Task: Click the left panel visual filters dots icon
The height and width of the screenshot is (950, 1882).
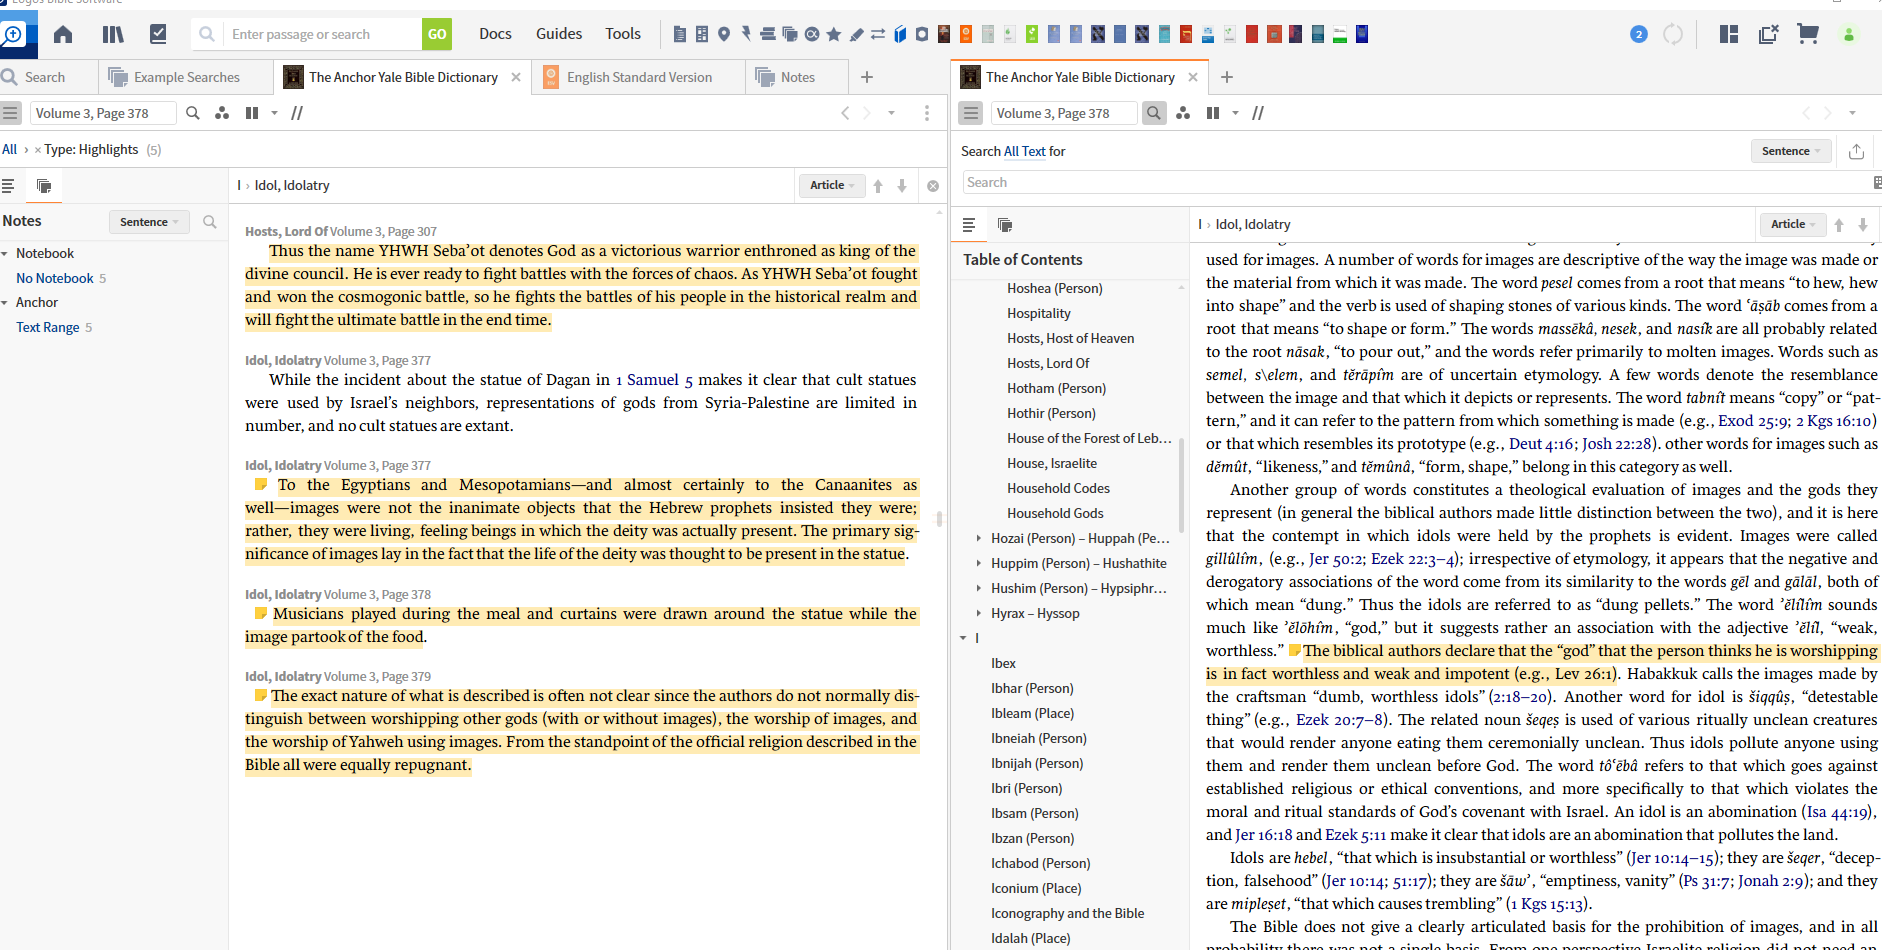Action: 222,113
